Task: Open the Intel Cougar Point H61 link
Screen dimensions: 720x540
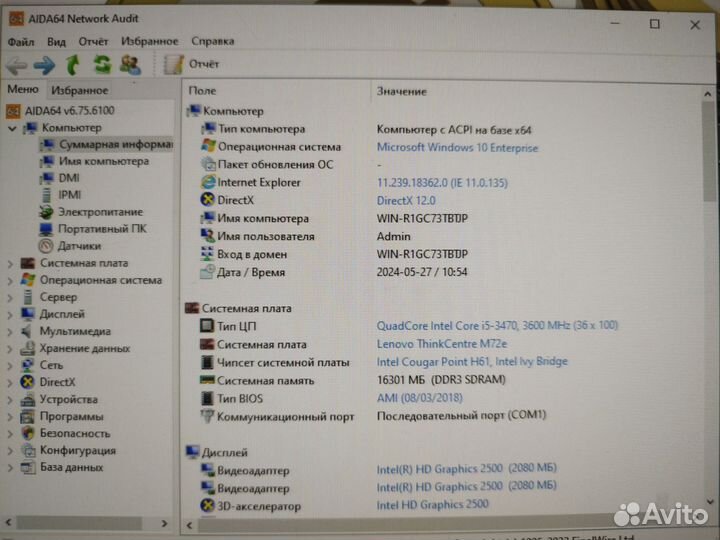Action: pyautogui.click(x=472, y=362)
